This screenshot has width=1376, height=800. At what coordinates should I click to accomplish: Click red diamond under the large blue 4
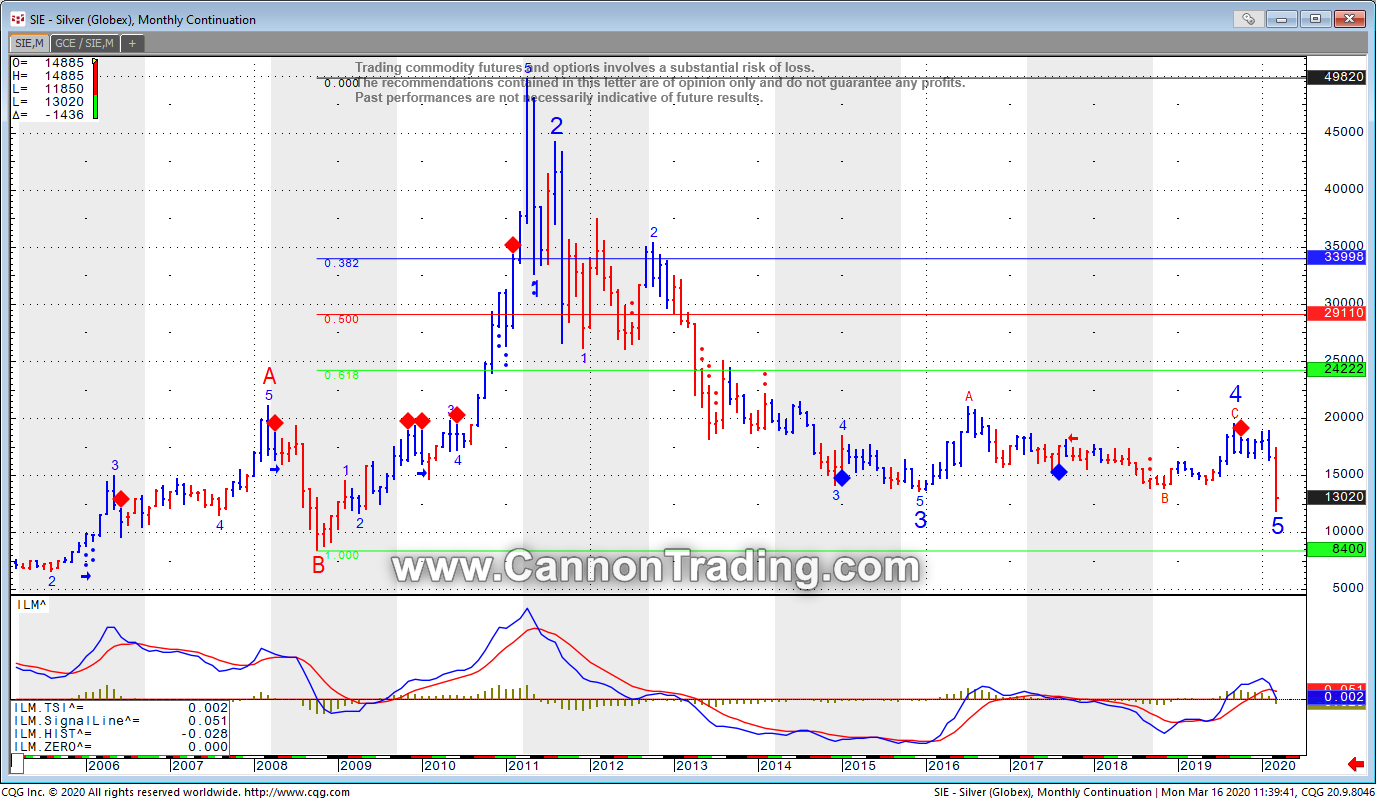pos(1241,428)
